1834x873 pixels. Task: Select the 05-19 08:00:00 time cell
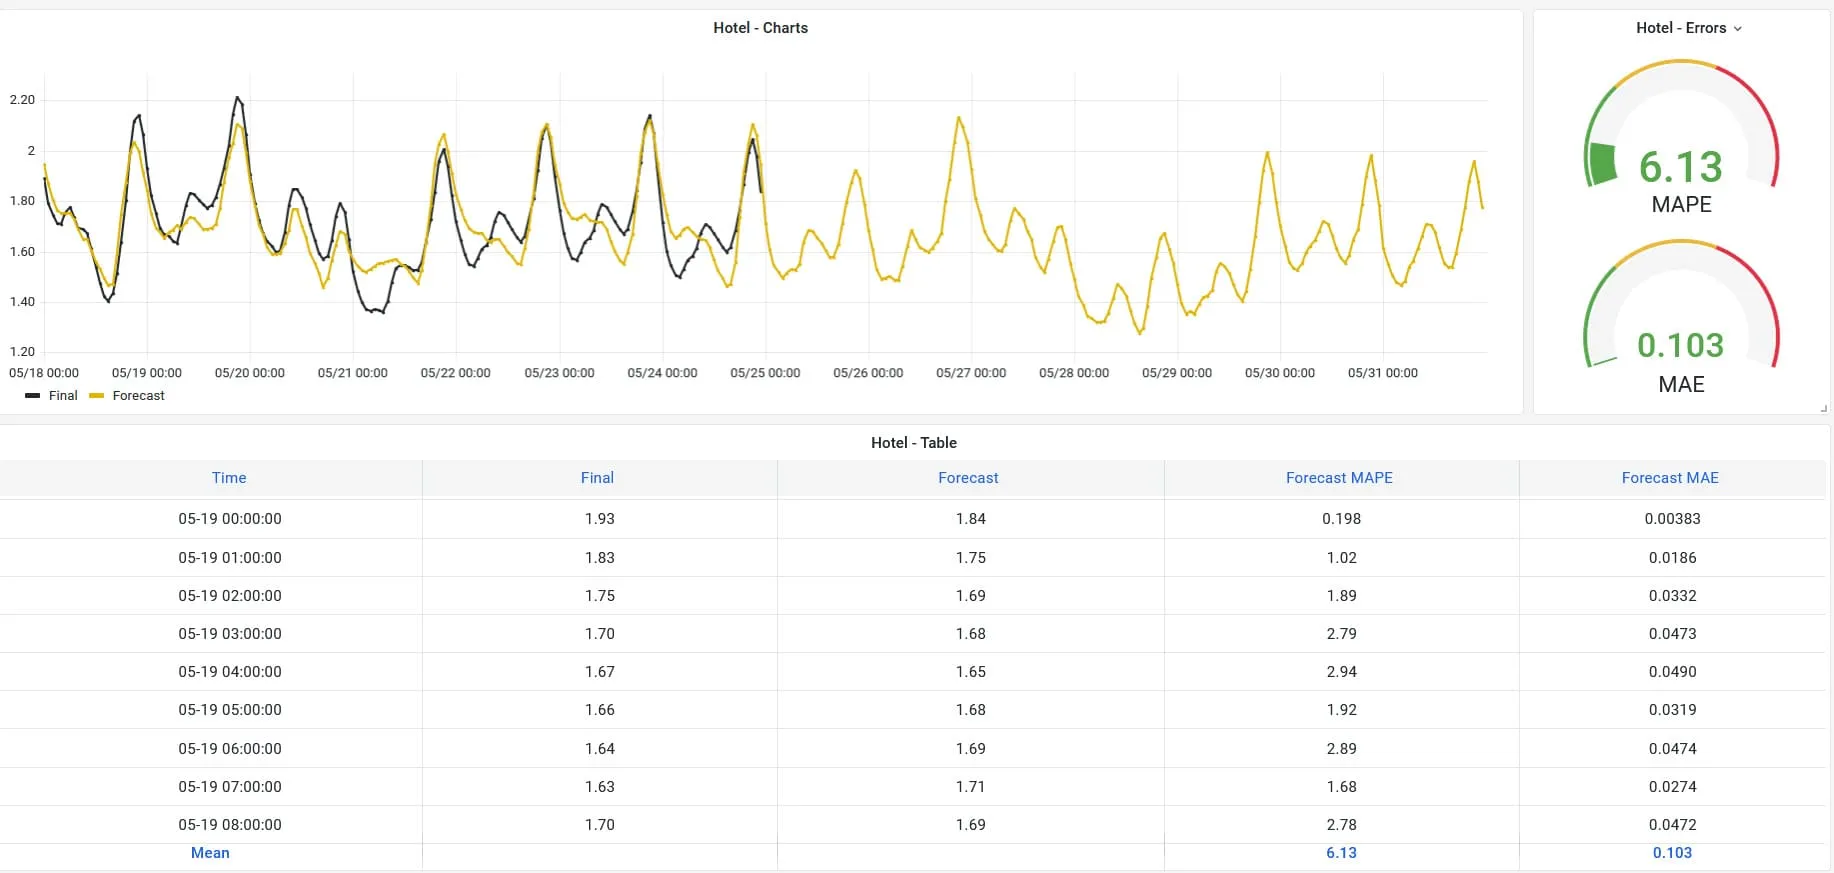230,825
